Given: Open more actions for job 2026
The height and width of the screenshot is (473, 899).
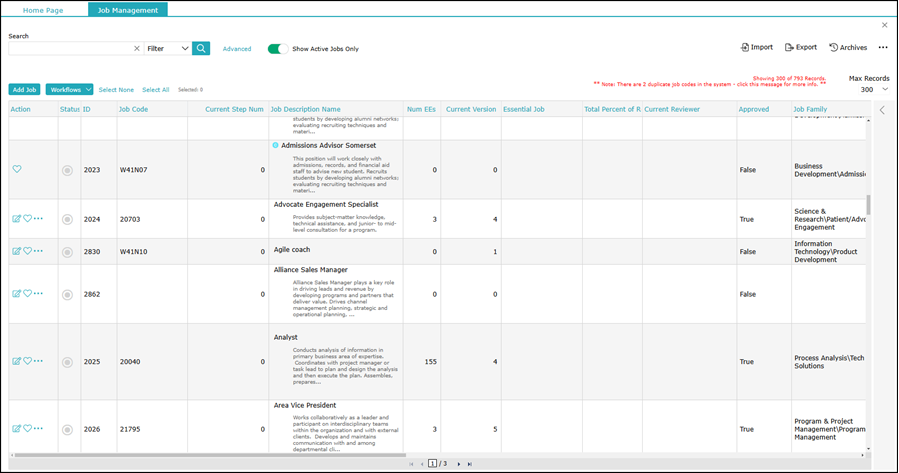Looking at the screenshot, I should (38, 429).
